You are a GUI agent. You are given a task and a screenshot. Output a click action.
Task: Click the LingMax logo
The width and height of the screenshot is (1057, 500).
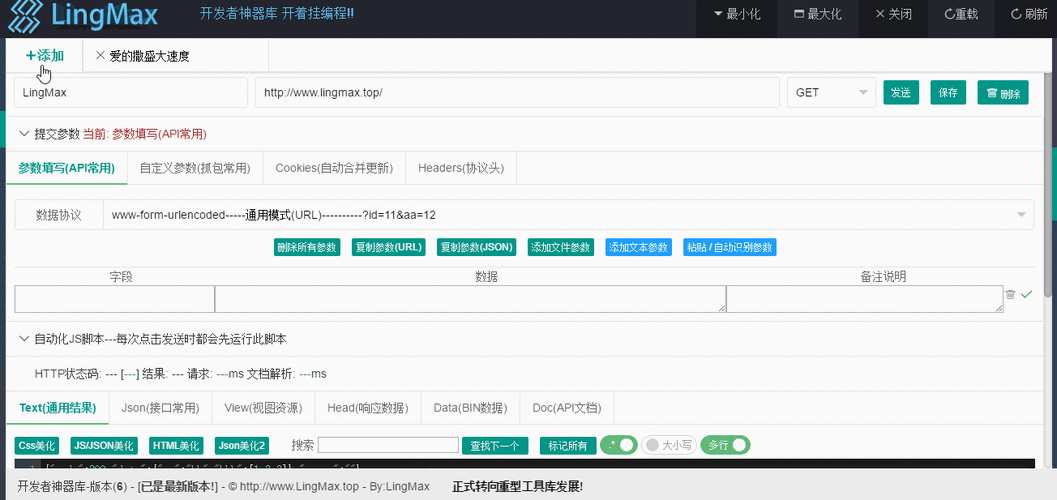pyautogui.click(x=85, y=16)
